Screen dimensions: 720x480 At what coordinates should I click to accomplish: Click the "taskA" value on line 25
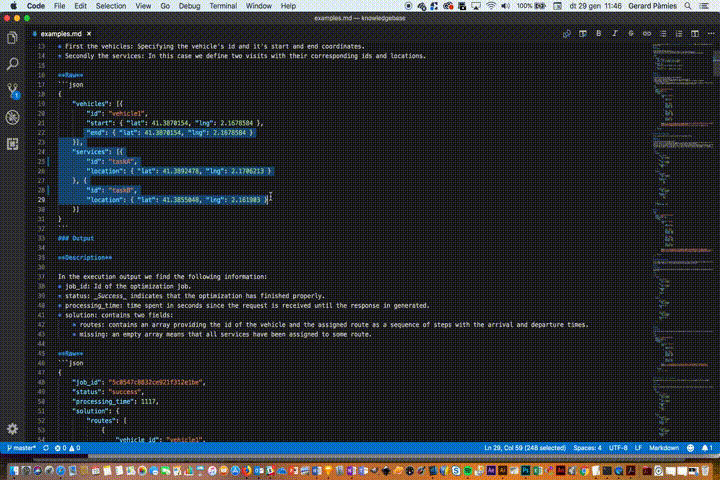coord(121,161)
